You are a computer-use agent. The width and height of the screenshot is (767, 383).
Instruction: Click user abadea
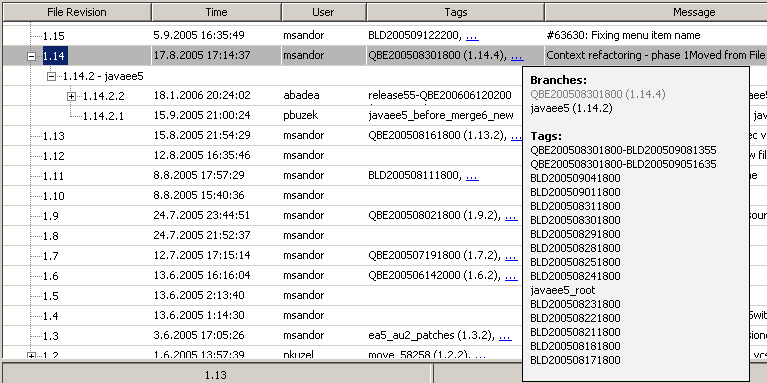click(301, 95)
